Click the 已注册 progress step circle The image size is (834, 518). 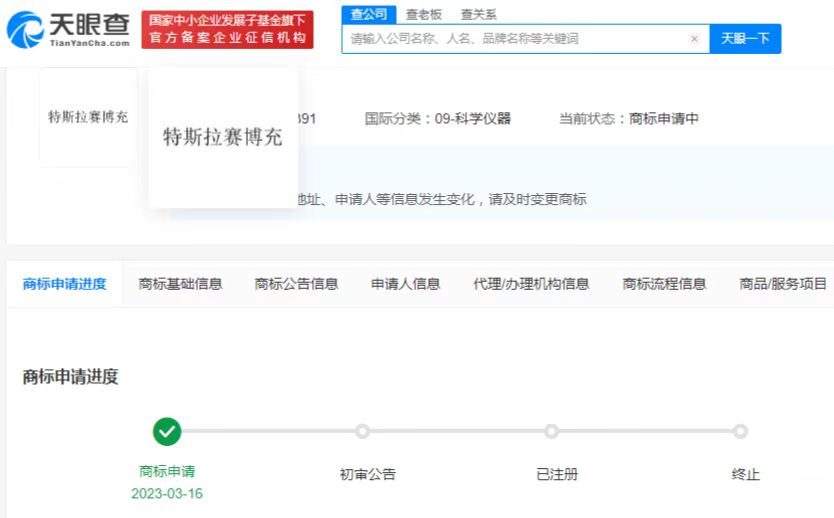click(x=552, y=431)
